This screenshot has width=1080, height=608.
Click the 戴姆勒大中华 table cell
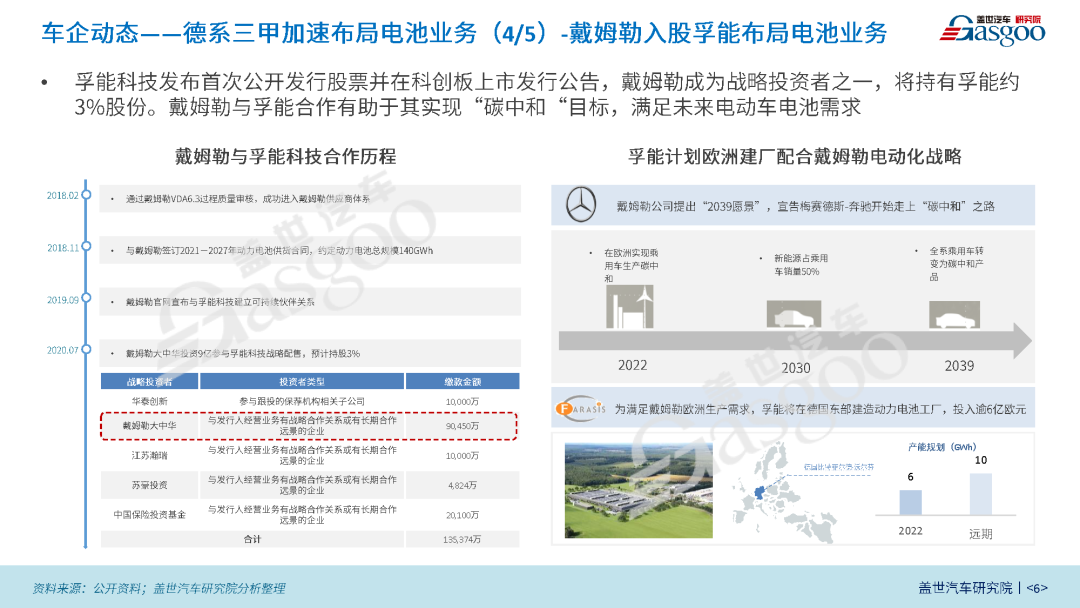tap(149, 426)
